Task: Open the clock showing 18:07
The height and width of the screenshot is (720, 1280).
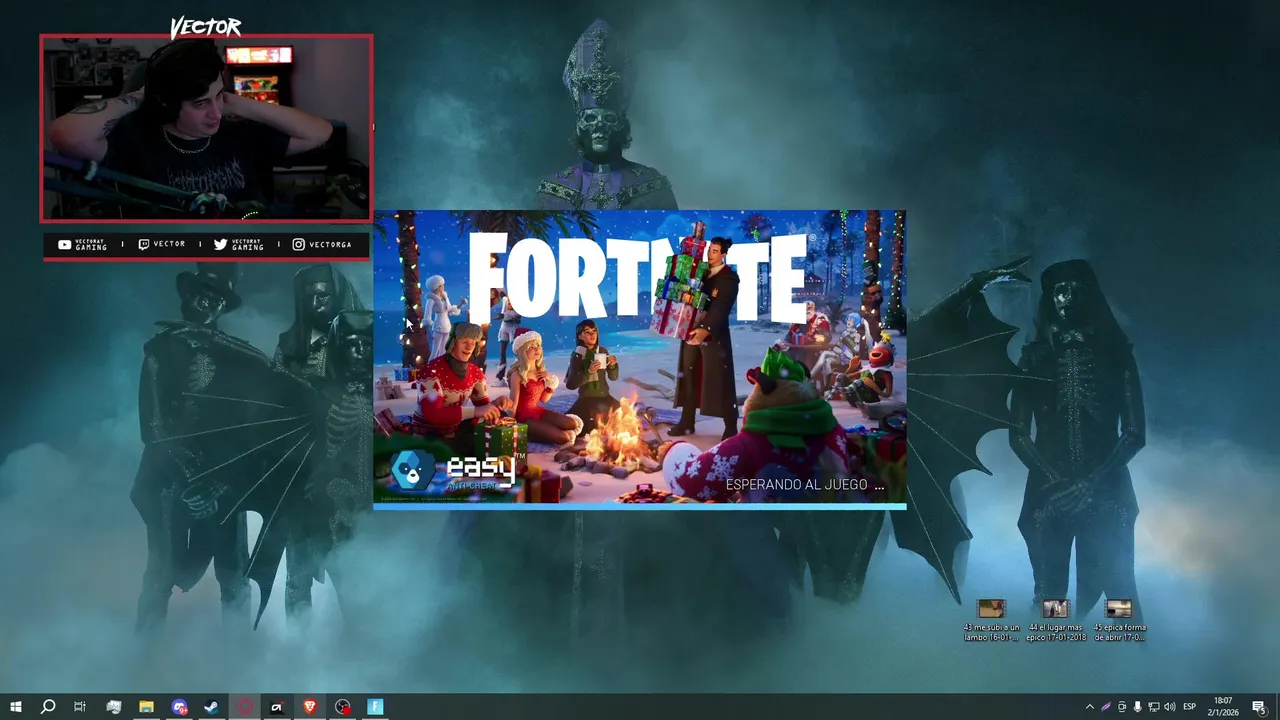Action: 1222,706
